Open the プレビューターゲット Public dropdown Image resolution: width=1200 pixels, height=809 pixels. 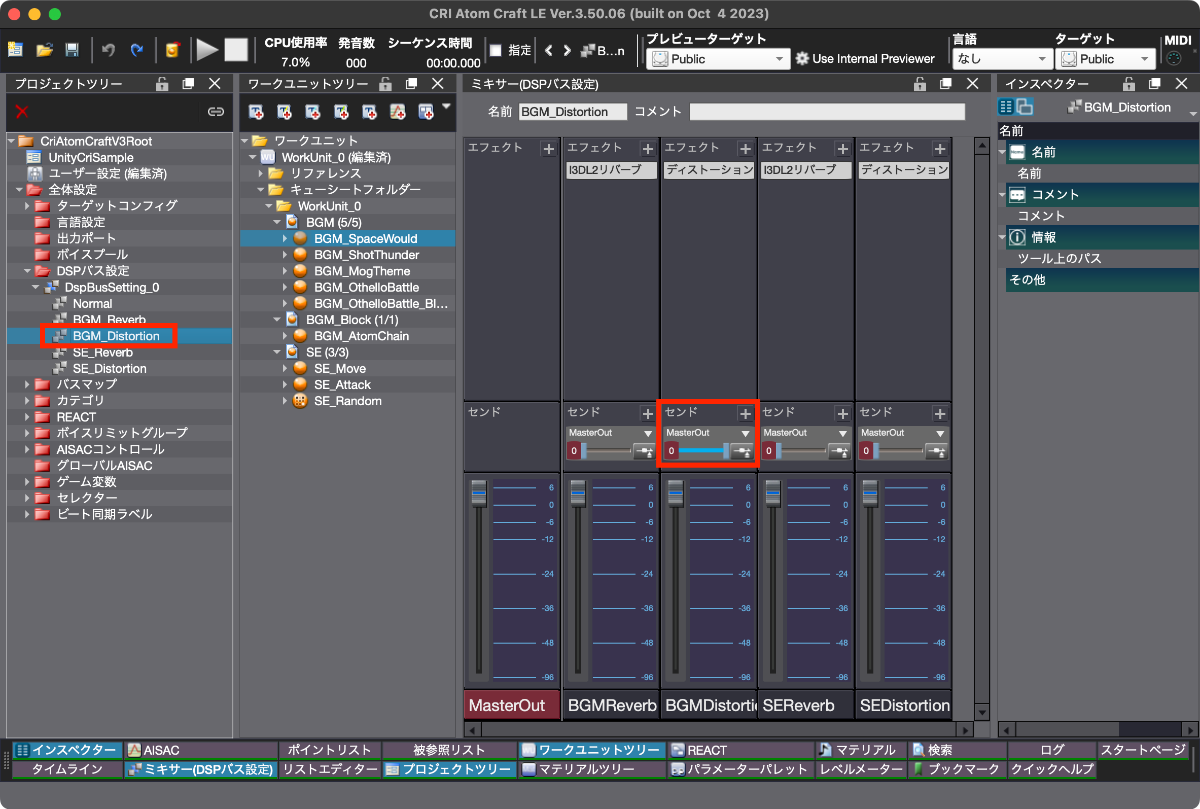pos(717,59)
